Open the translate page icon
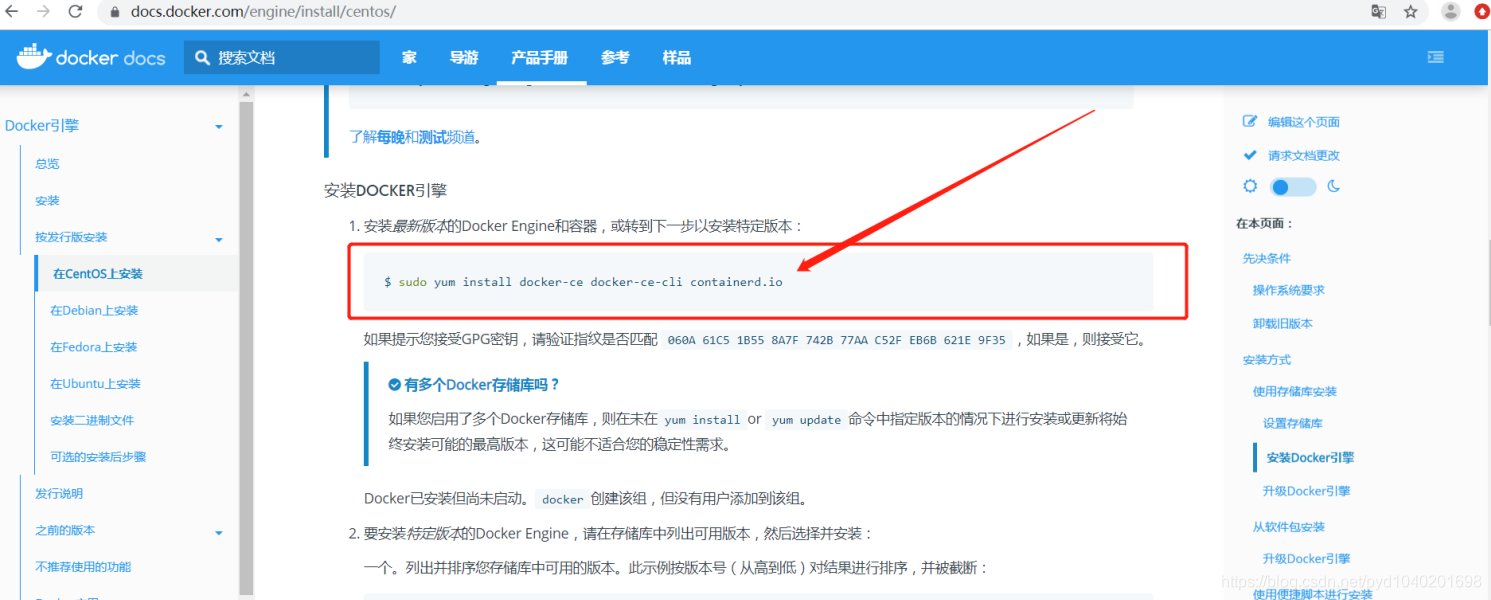Viewport: 1491px width, 600px height. coord(1379,12)
